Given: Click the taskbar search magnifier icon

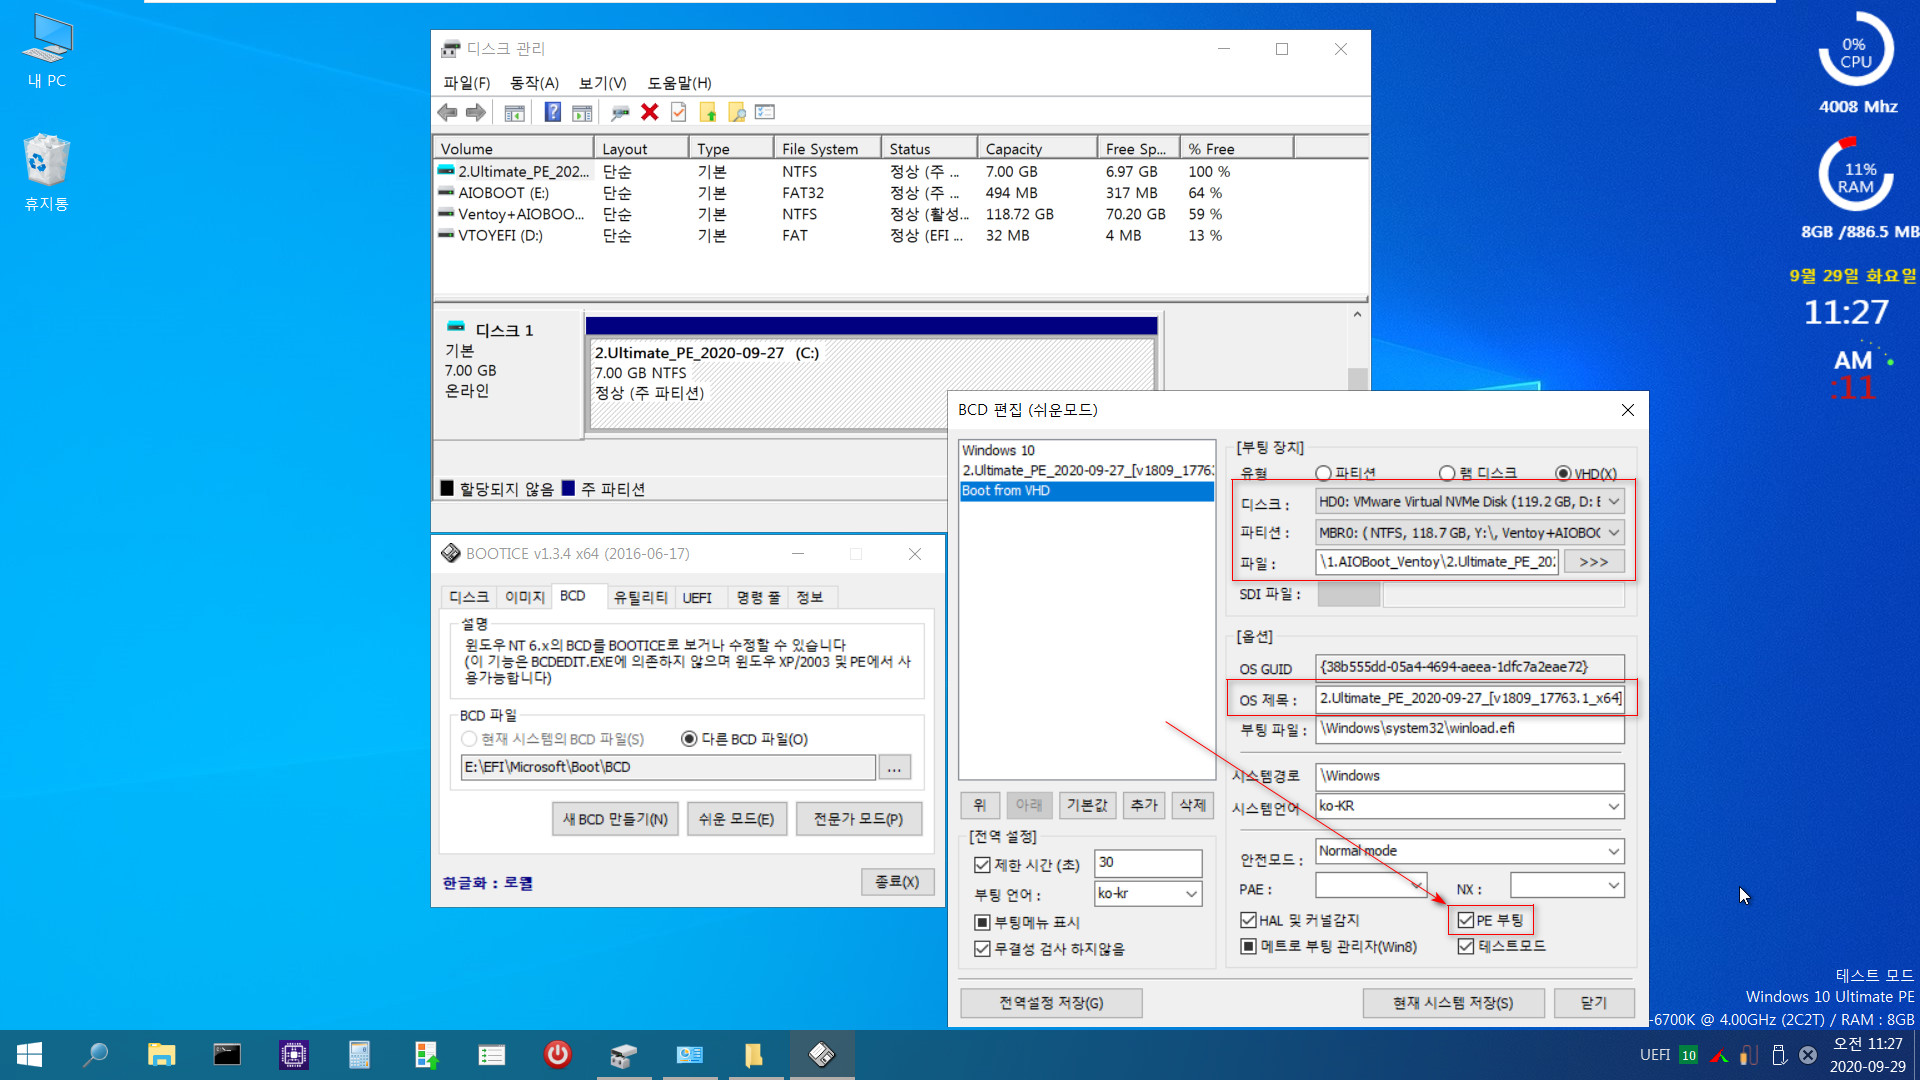Looking at the screenshot, I should (x=95, y=1054).
